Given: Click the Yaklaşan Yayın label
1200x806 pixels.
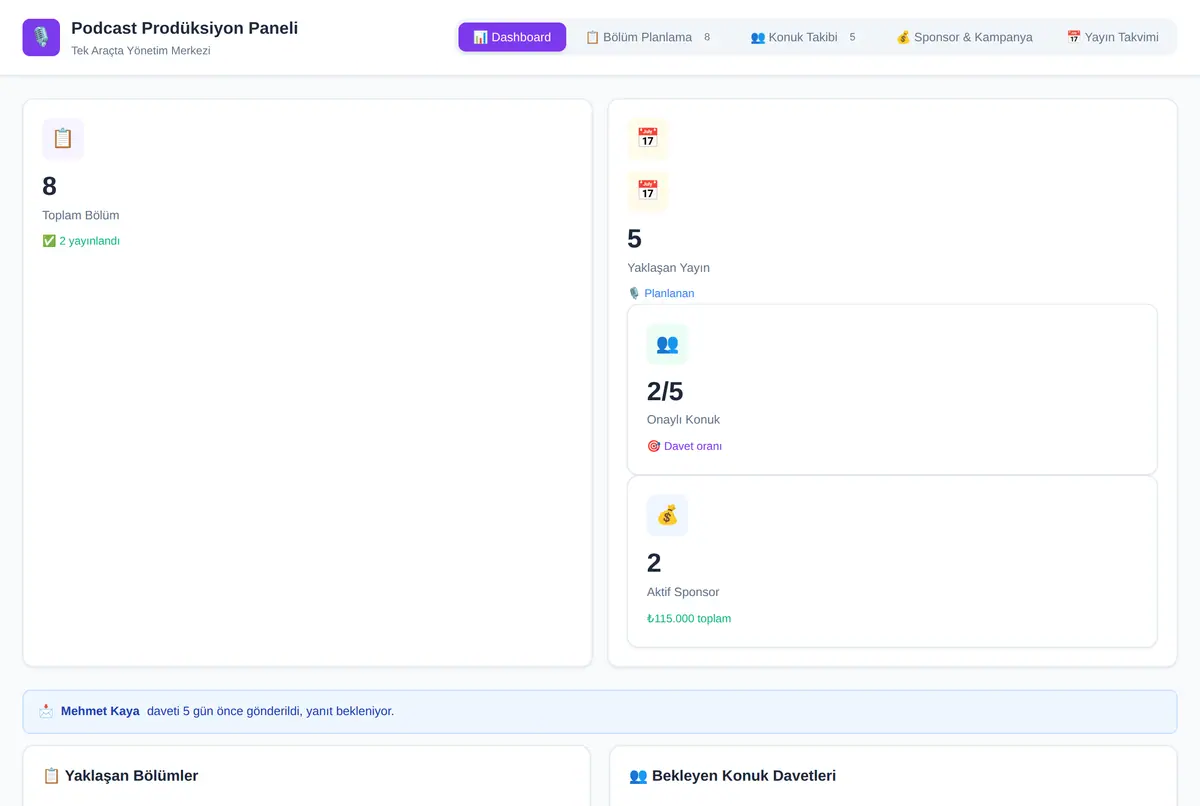Looking at the screenshot, I should 668,268.
